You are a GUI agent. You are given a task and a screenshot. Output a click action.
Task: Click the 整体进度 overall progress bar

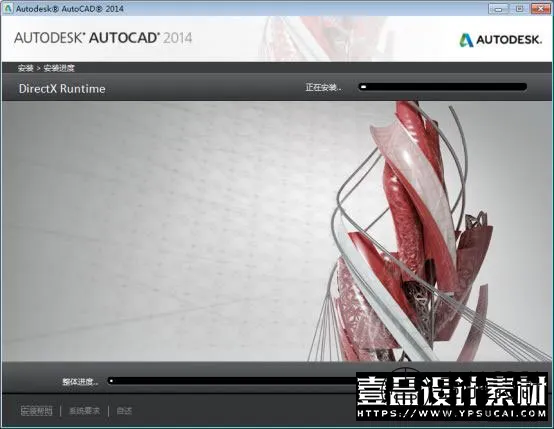coord(231,381)
